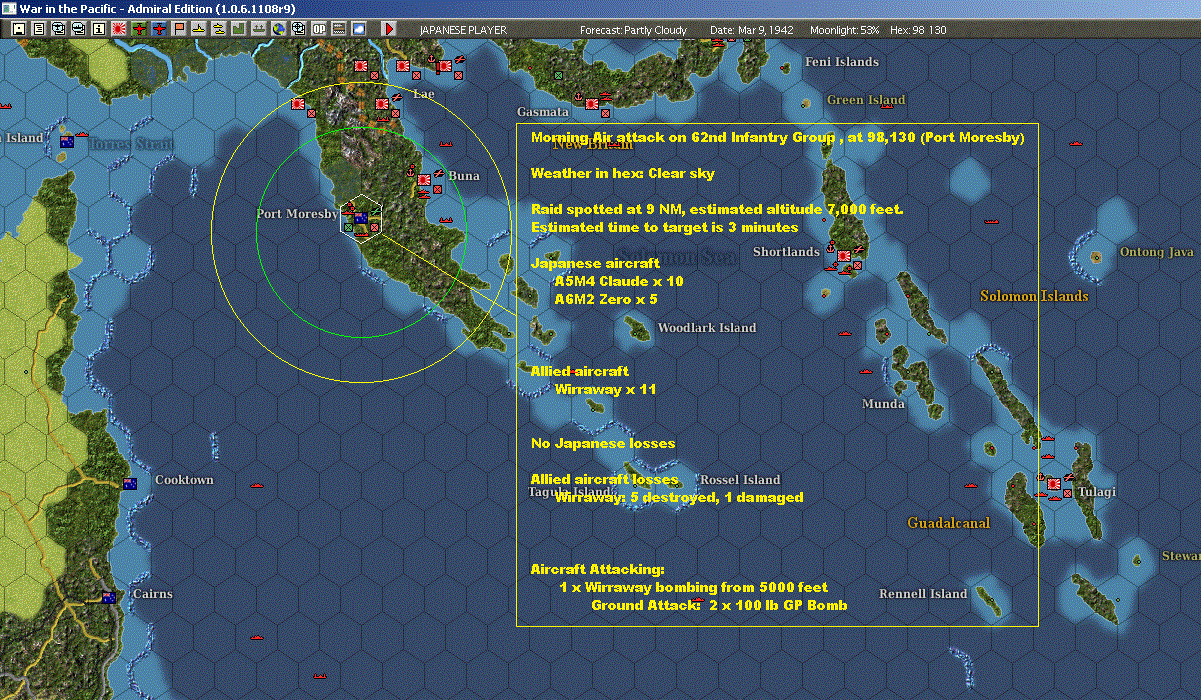Click the Solomon Islands label

pos(1034,296)
